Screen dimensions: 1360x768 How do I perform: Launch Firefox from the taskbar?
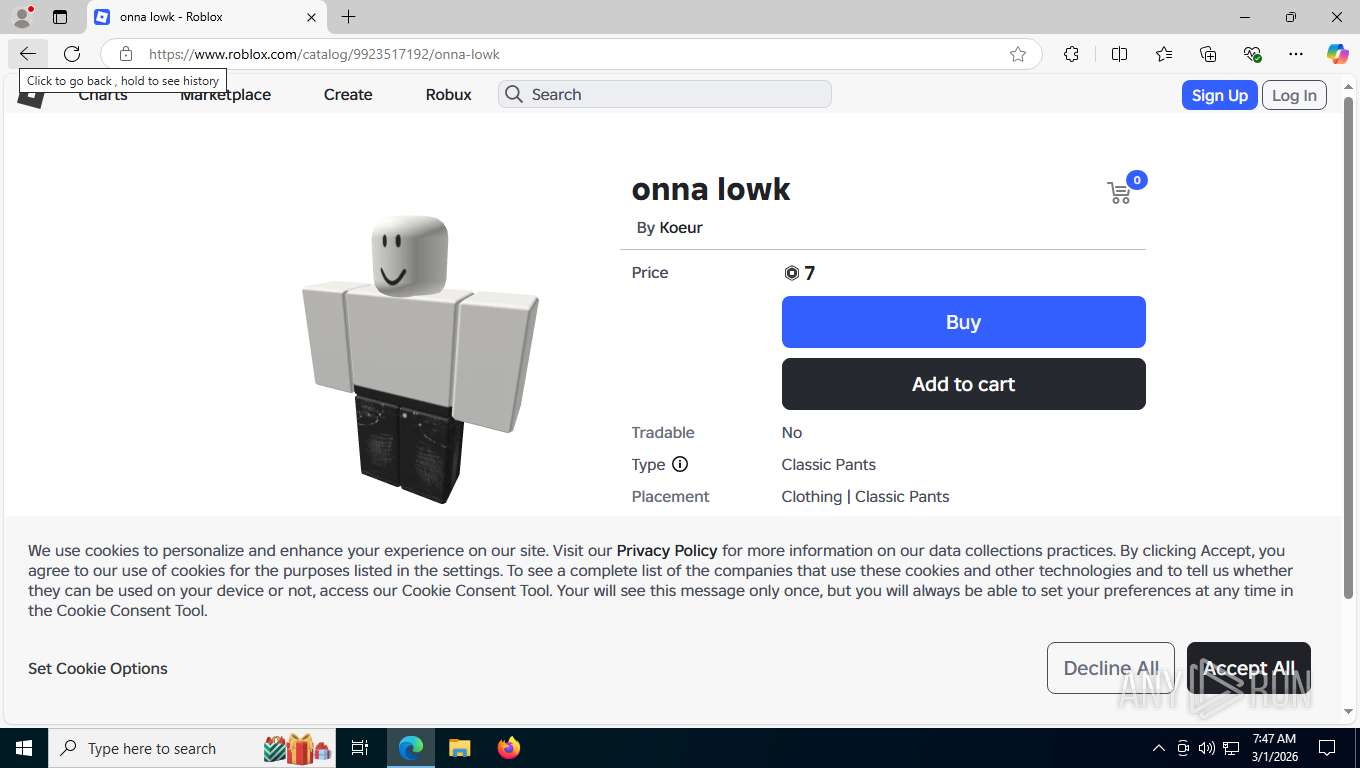pos(509,748)
